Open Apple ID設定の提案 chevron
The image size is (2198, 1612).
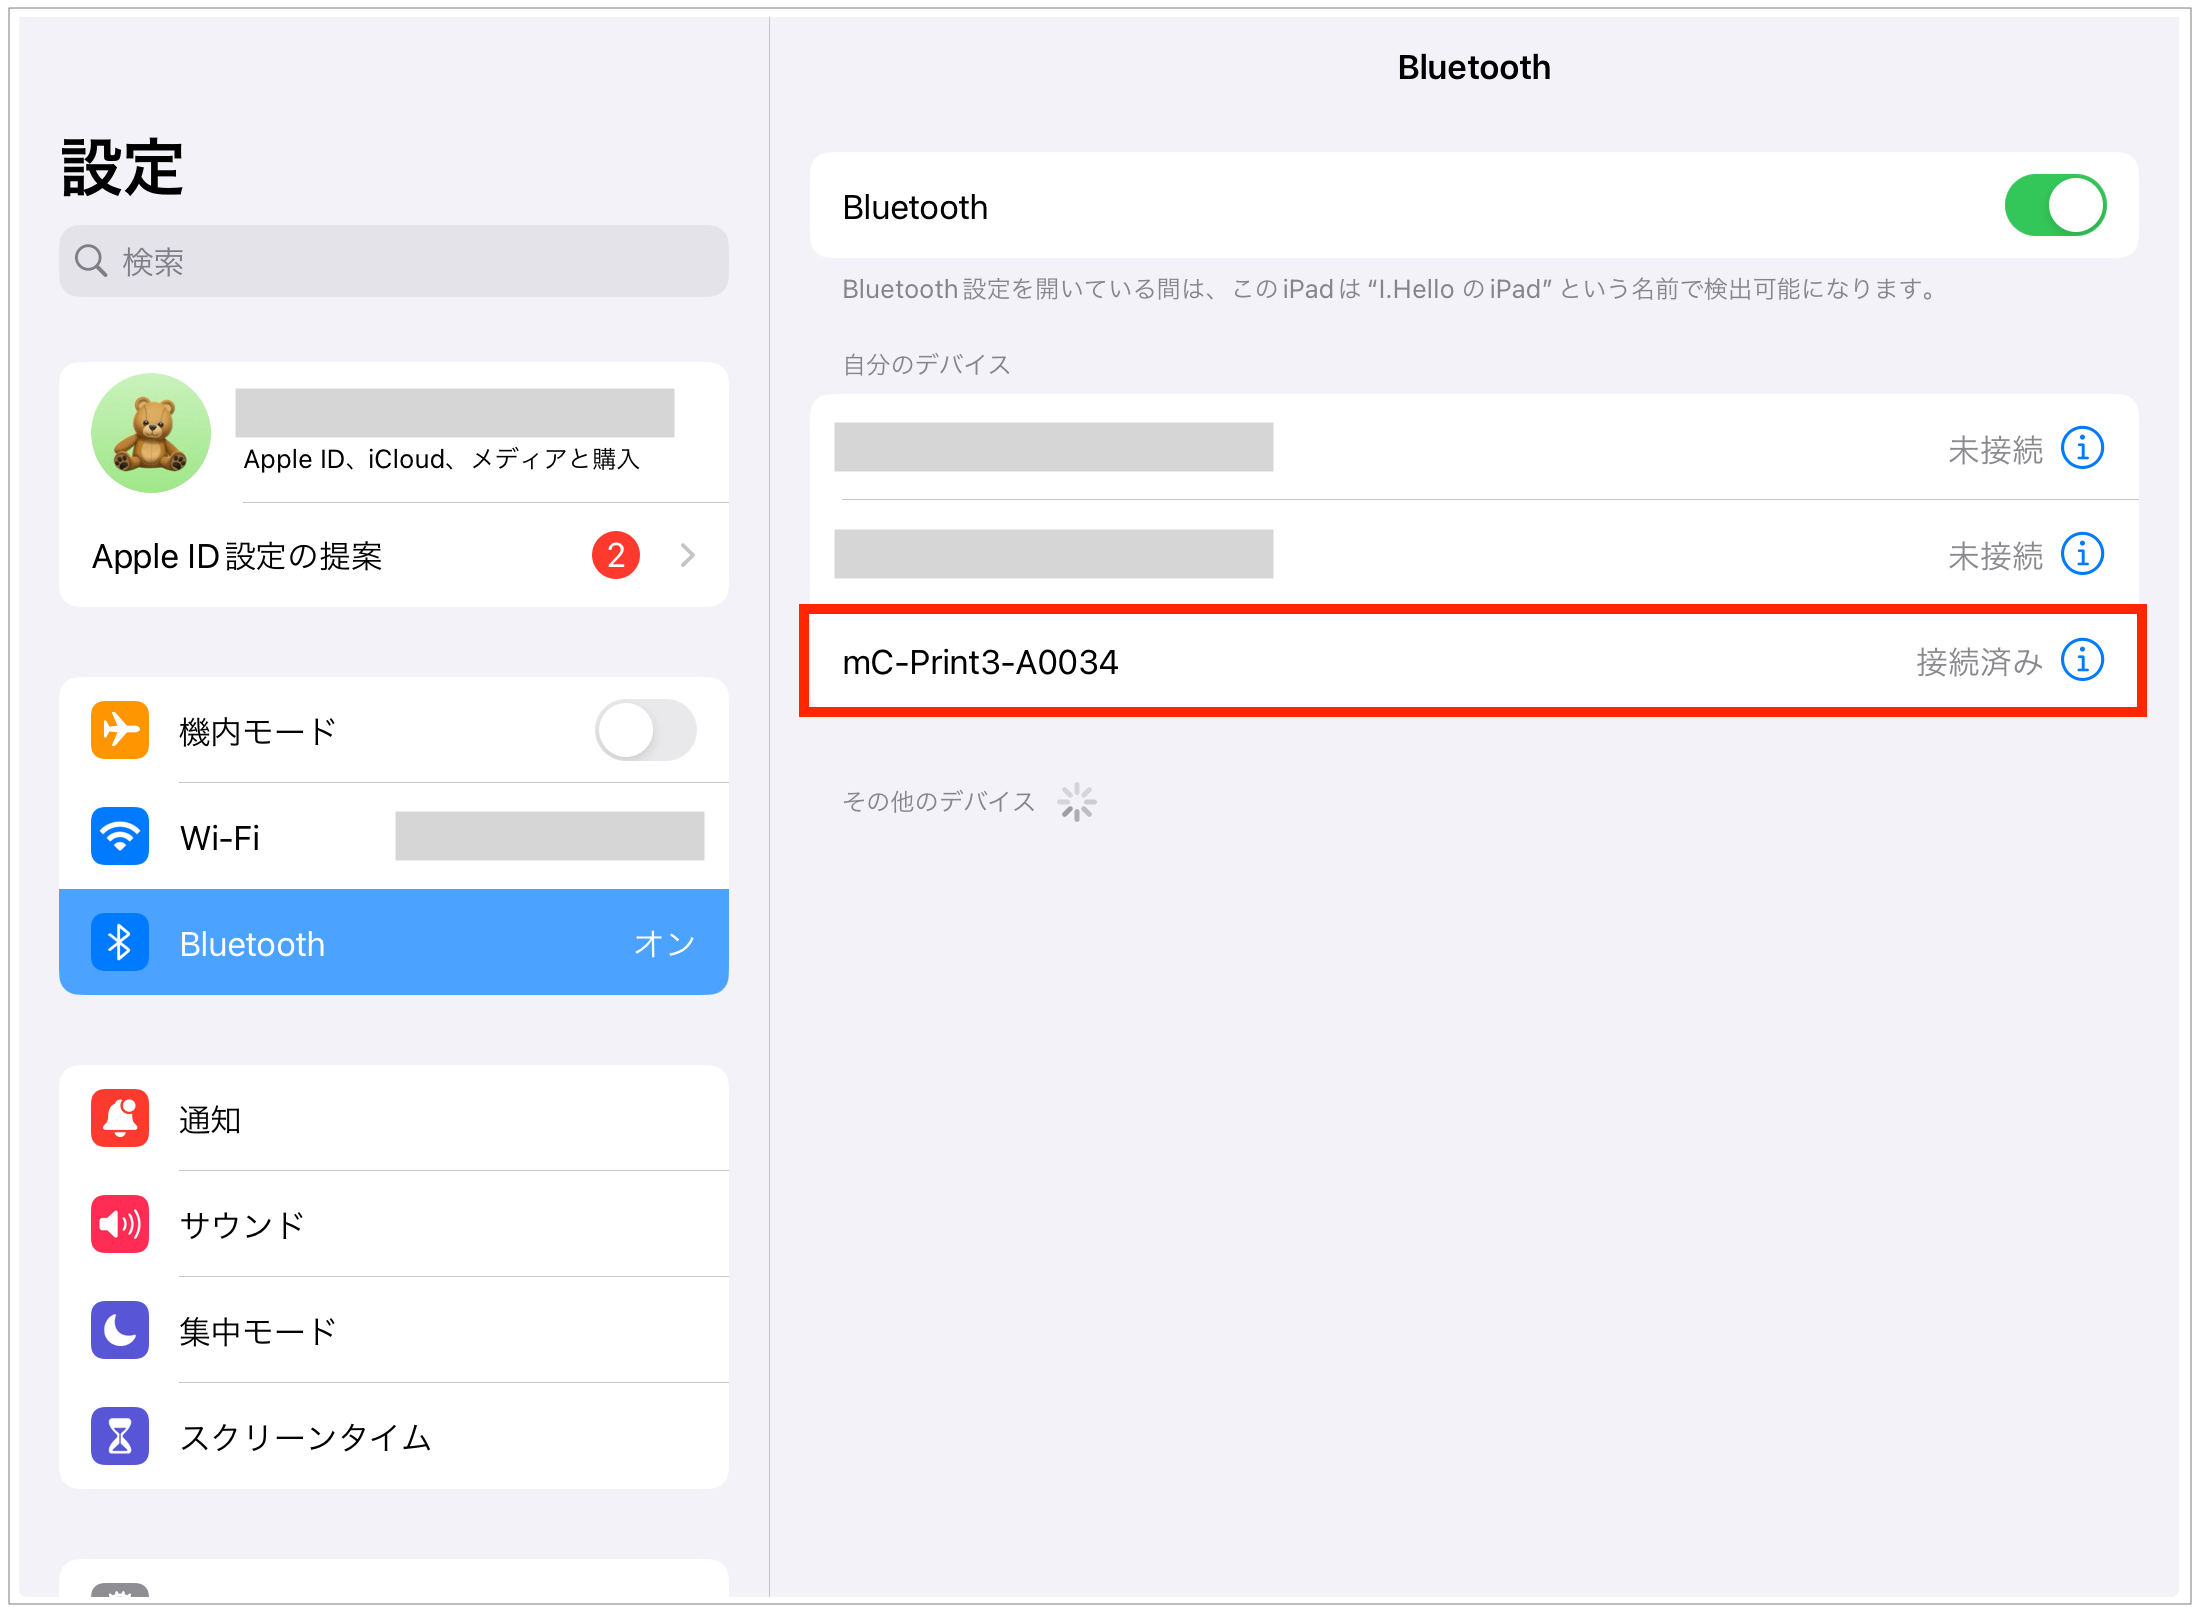pos(687,555)
